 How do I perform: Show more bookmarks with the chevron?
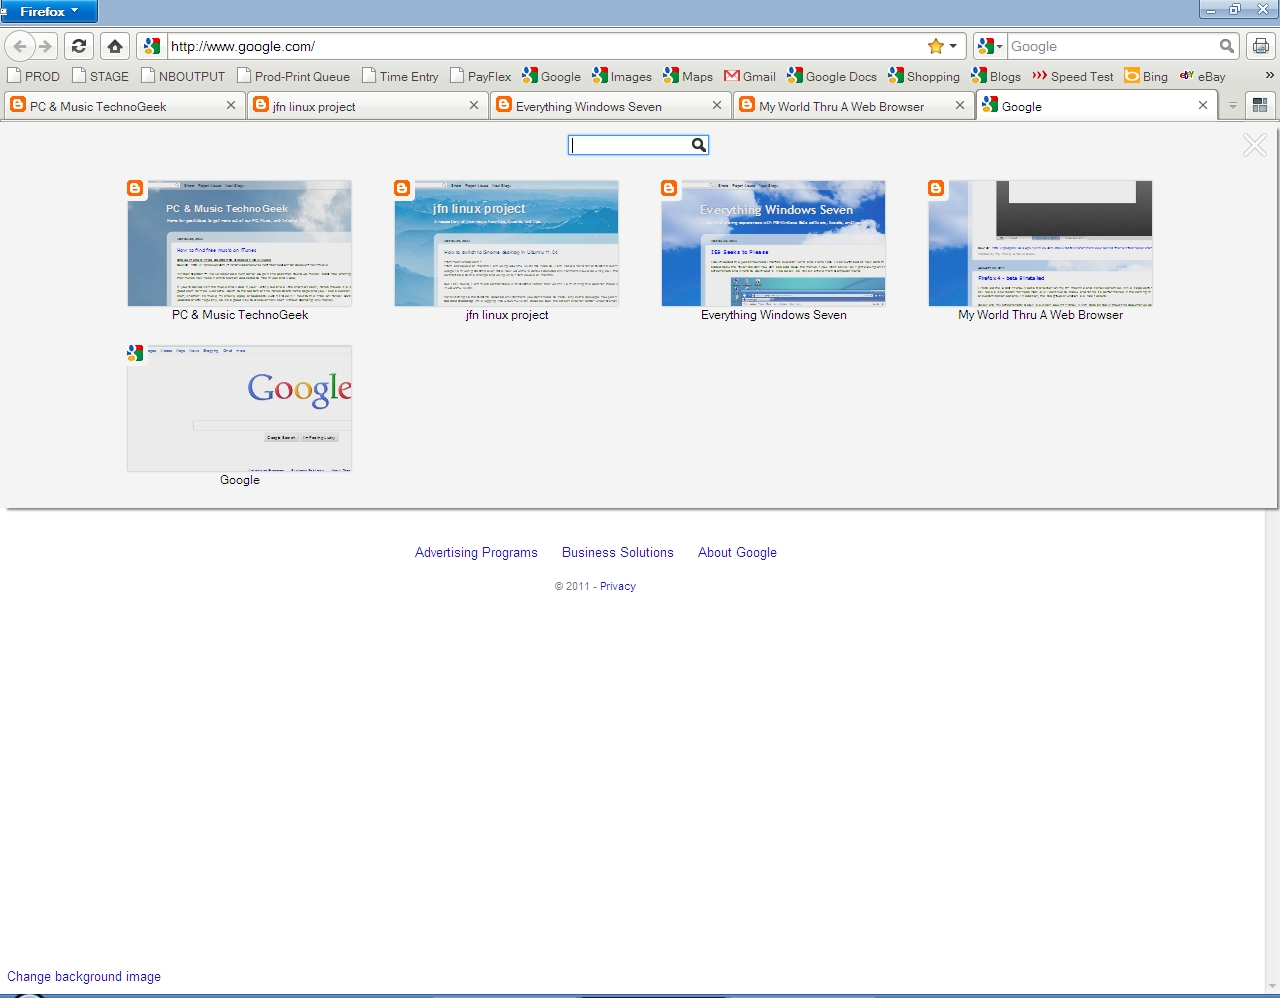click(x=1269, y=76)
